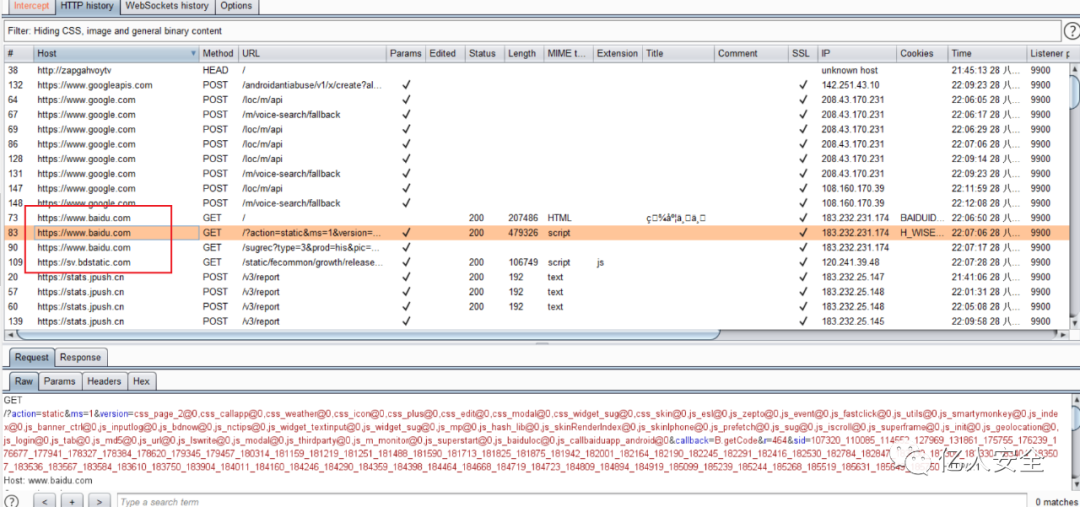The image size is (1080, 507).
Task: Select row 20 stats.jpush.cn request
Action: tap(537, 277)
